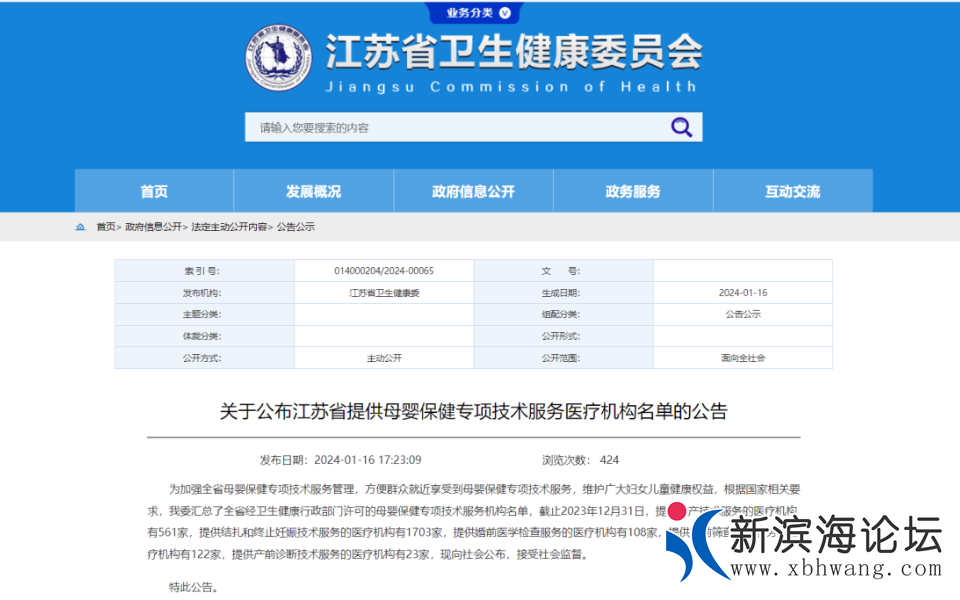The height and width of the screenshot is (600, 960).
Task: Open the 政务服务 navigation tab
Action: pyautogui.click(x=633, y=191)
